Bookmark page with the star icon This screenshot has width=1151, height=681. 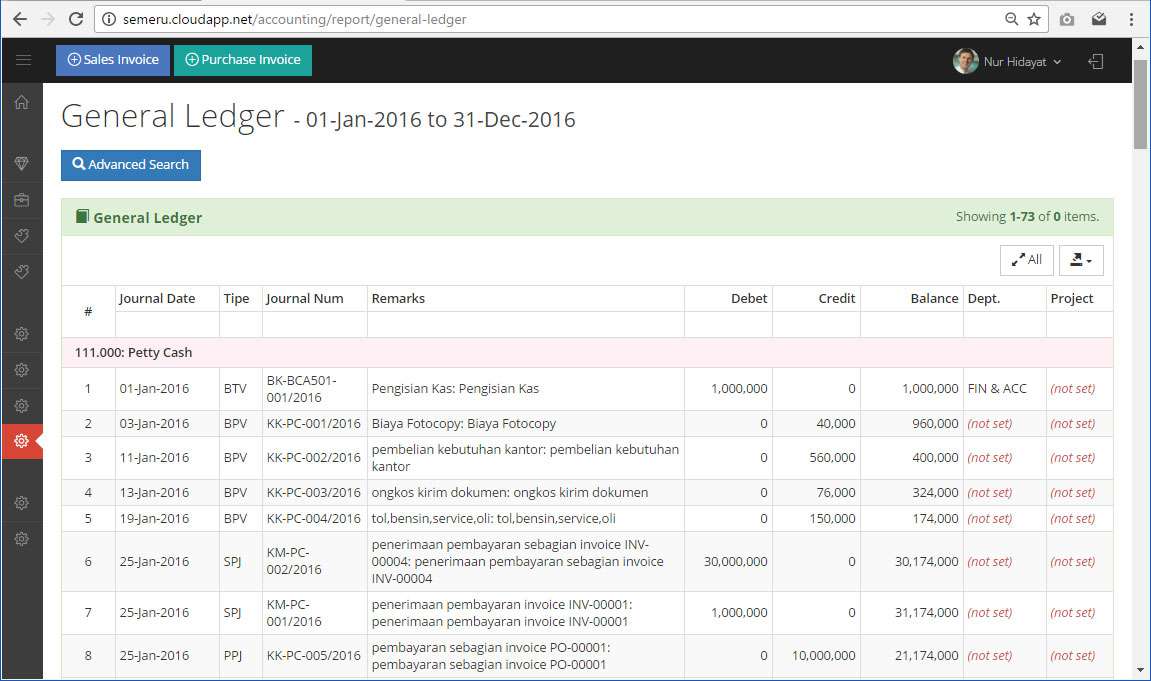click(1034, 19)
